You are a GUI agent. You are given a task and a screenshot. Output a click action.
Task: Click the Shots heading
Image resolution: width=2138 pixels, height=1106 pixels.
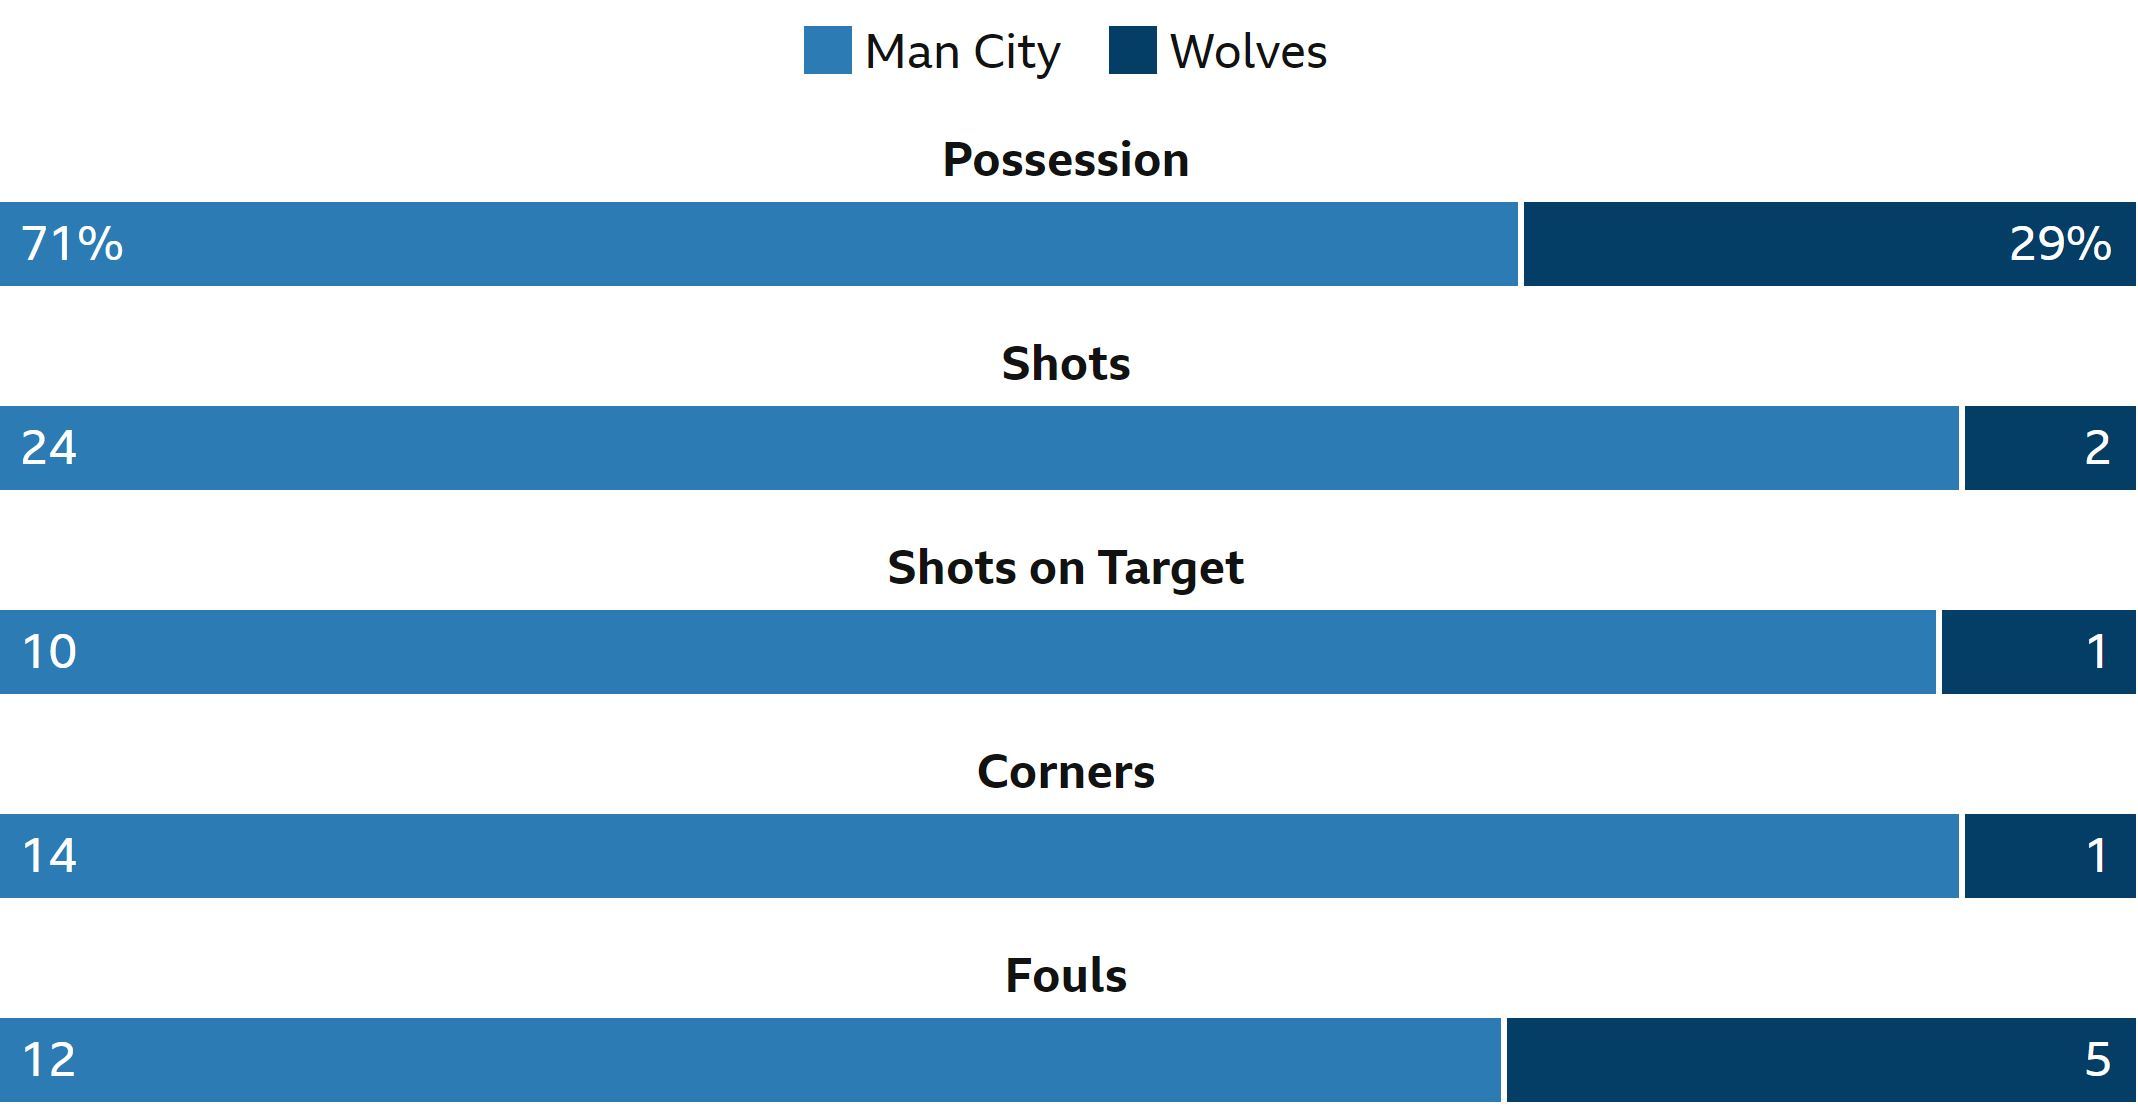click(x=1066, y=364)
